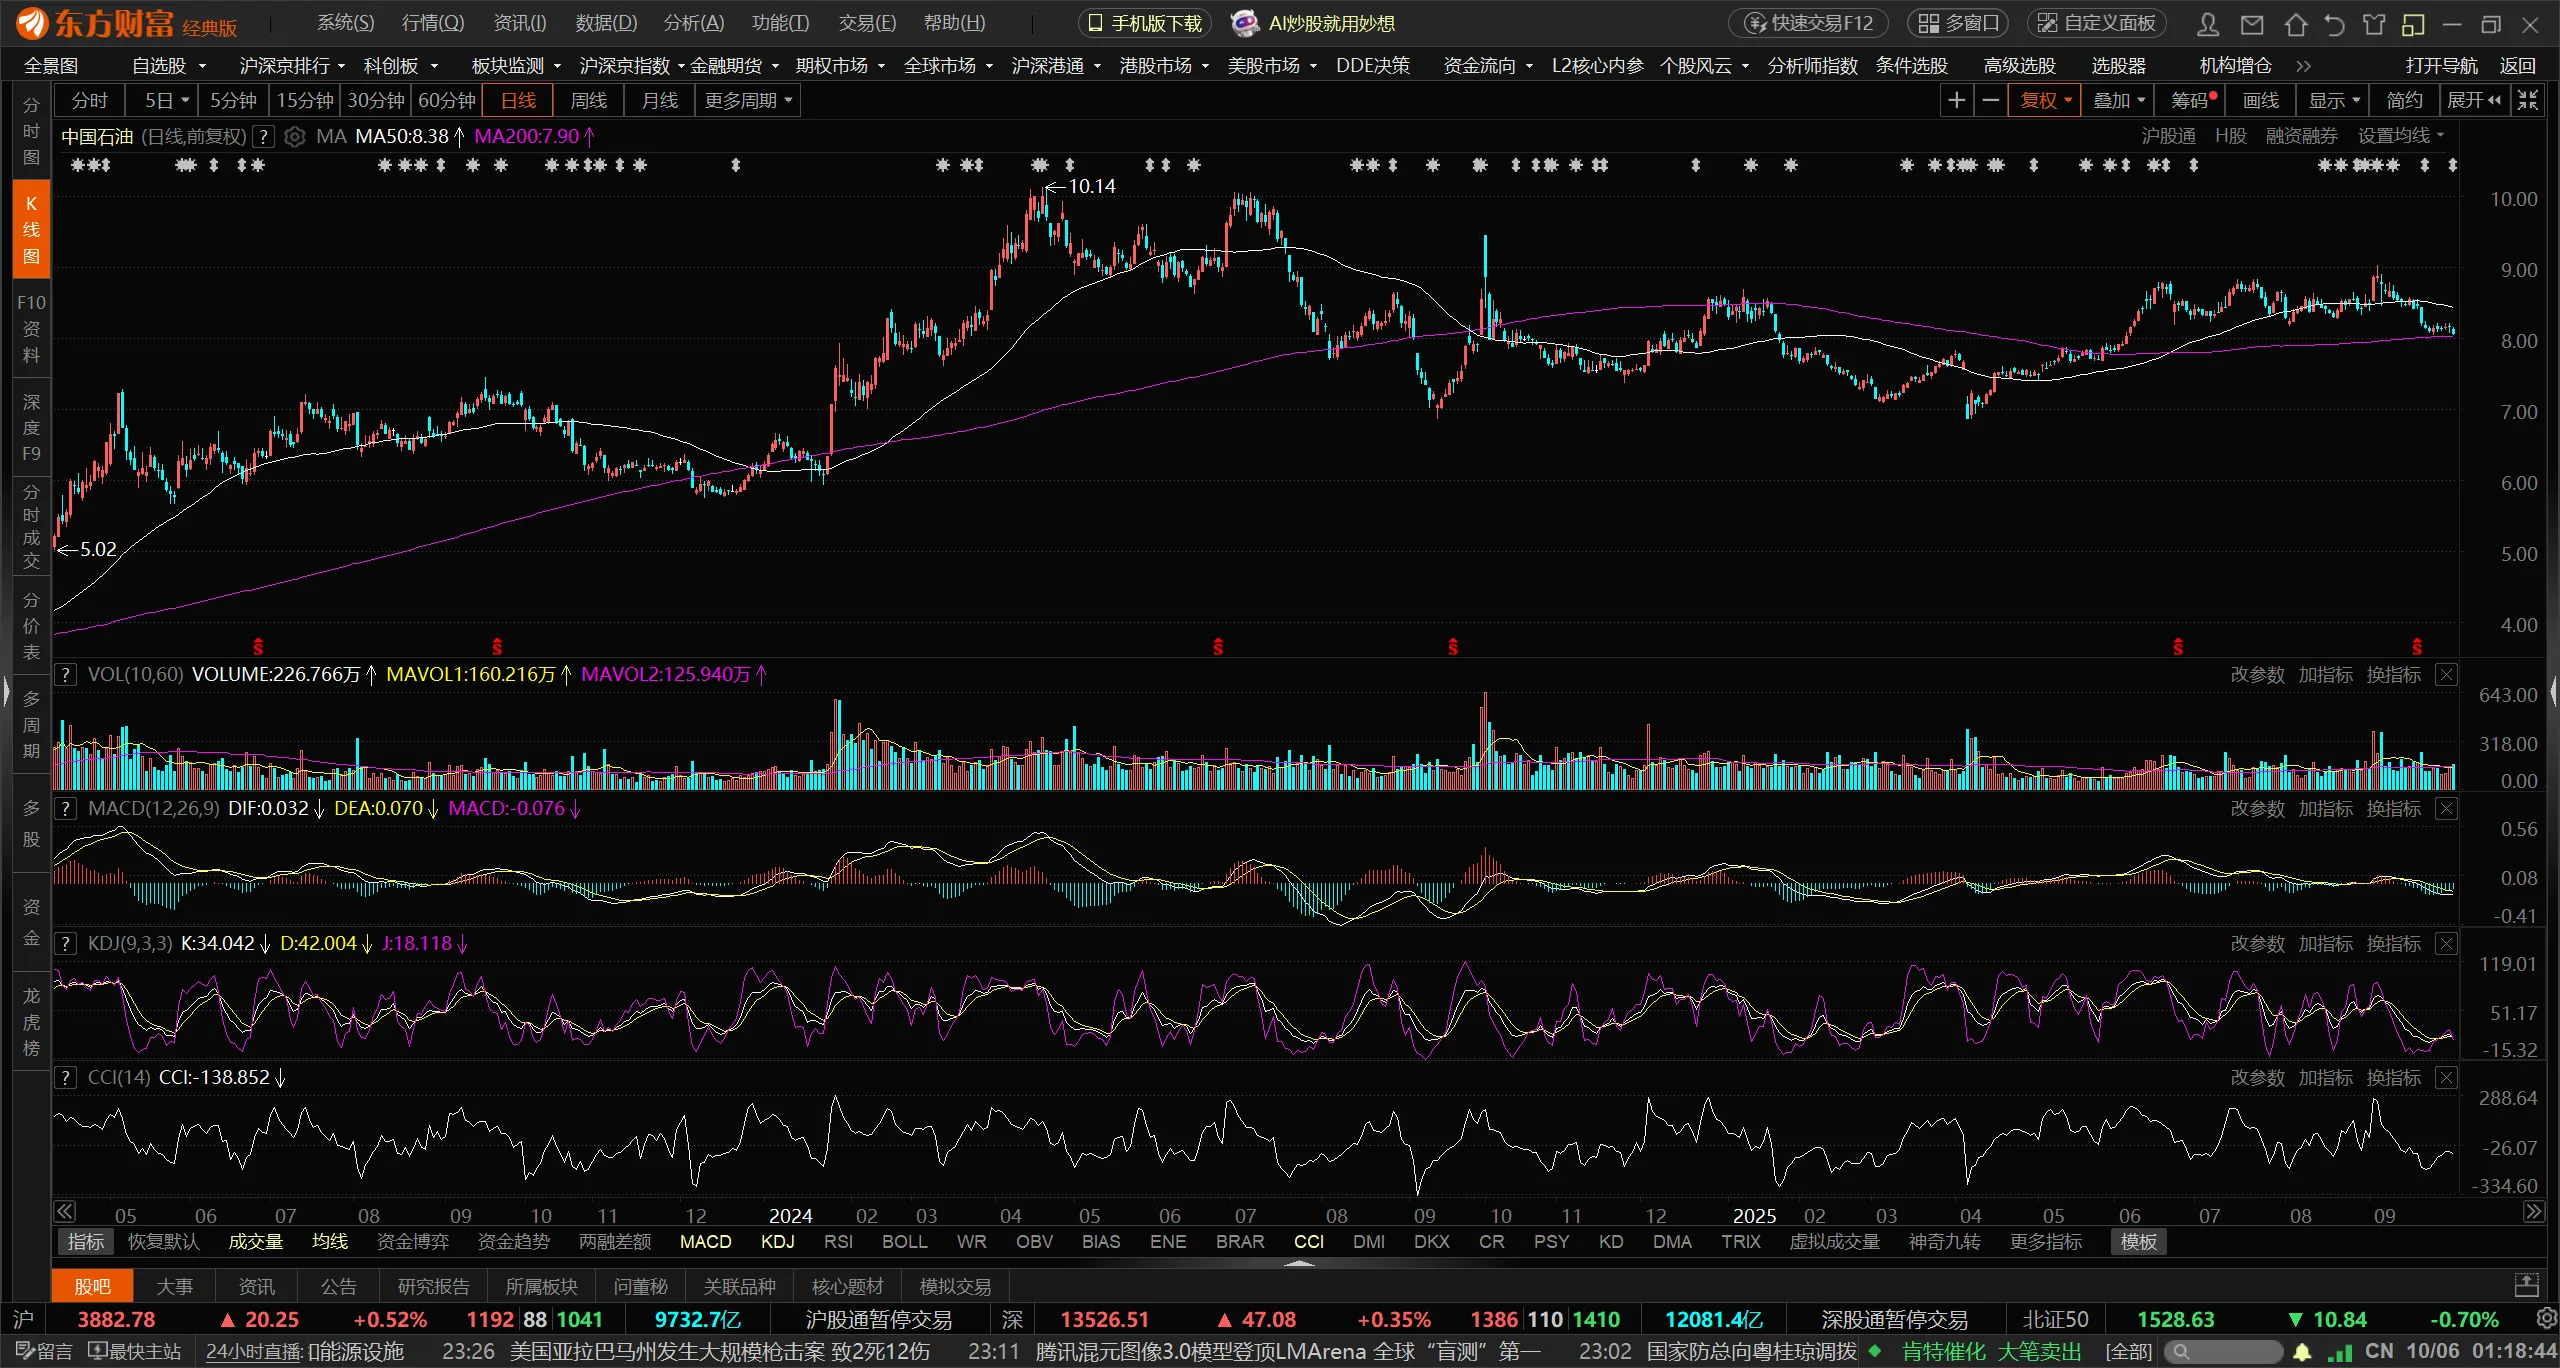Screen dimensions: 2560x1368
Task: Click the skin (shirt) icon in title bar
Action: click(2374, 24)
